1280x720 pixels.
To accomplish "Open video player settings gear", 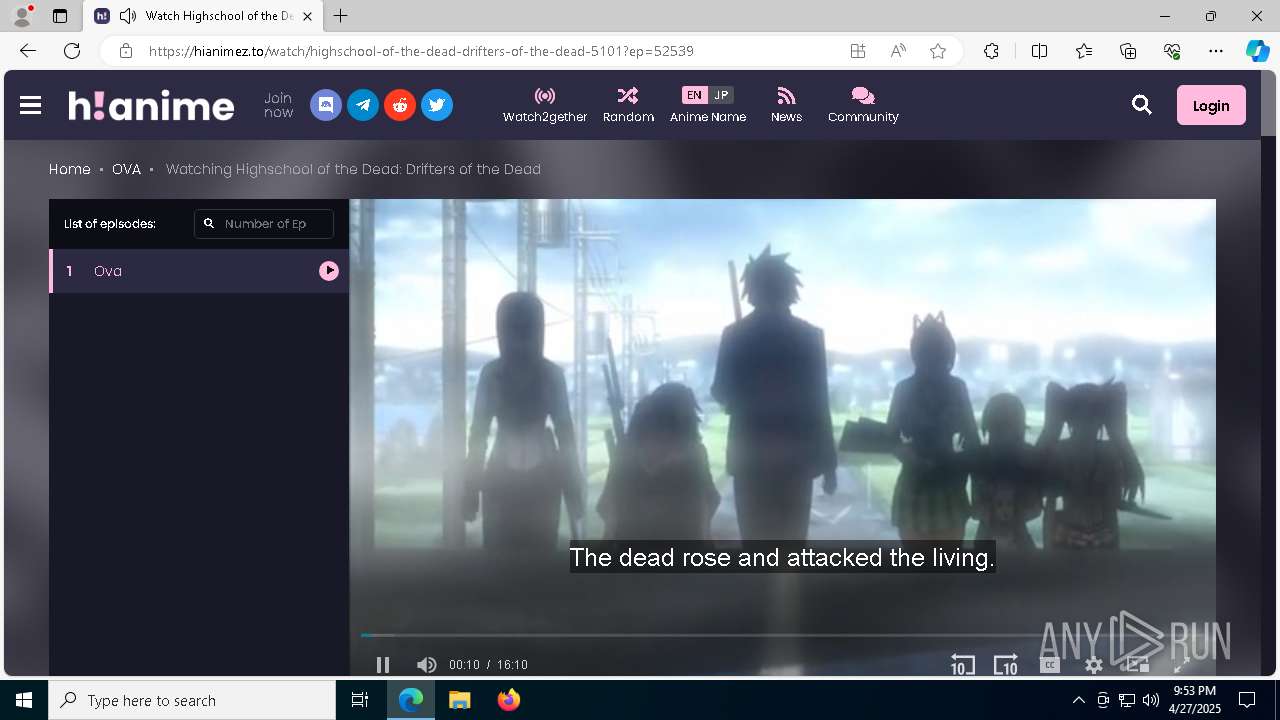I will pos(1094,665).
